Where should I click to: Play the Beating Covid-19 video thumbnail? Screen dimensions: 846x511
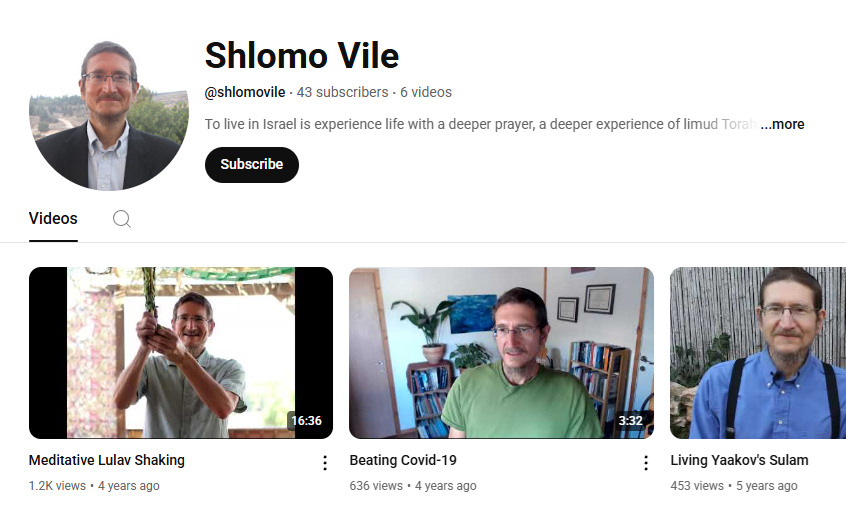501,352
